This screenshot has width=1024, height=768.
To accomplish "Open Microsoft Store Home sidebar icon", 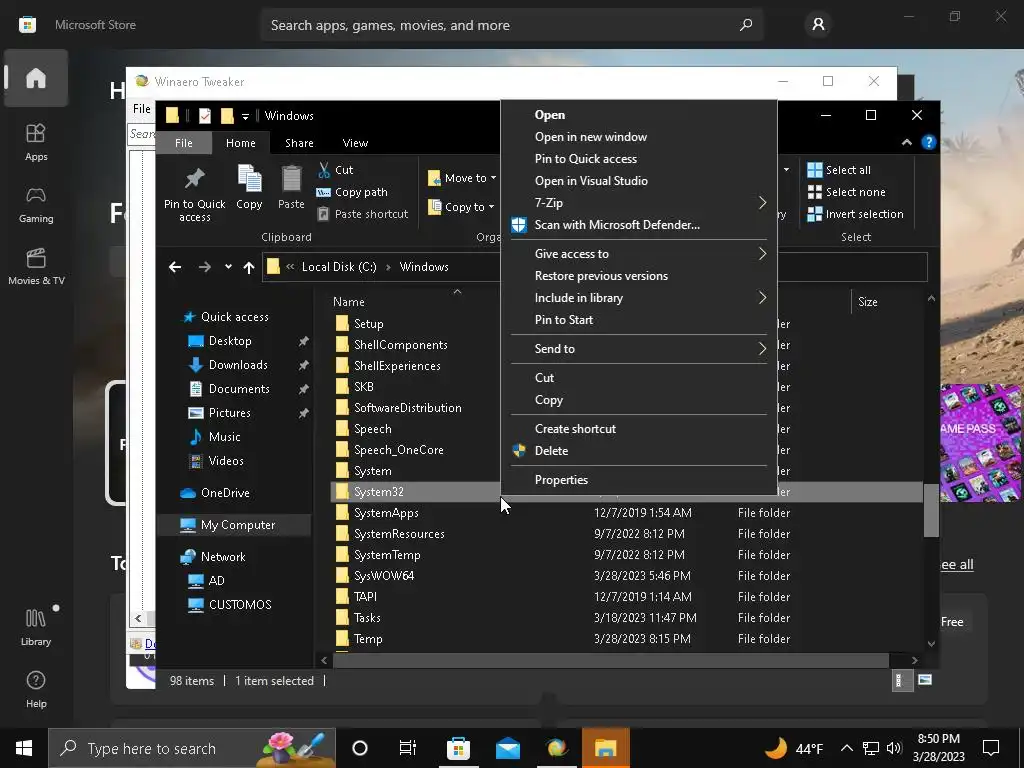I will tap(36, 78).
